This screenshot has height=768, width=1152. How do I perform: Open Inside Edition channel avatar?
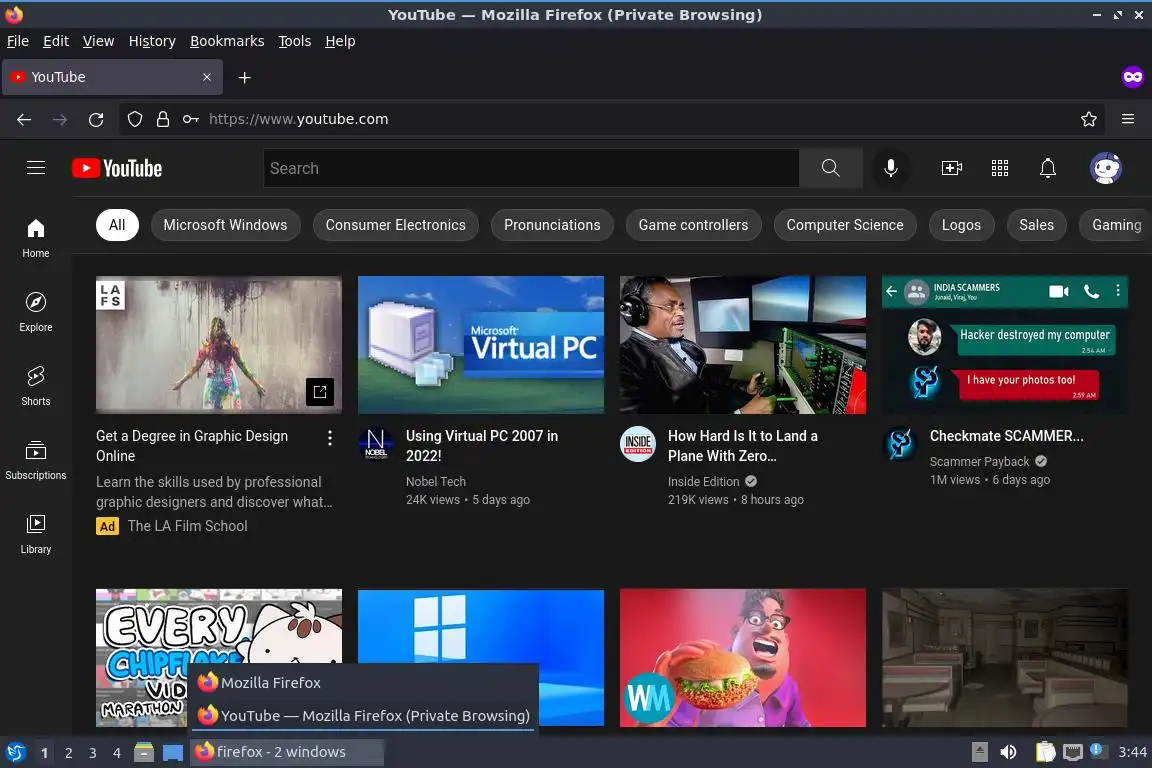click(x=638, y=443)
